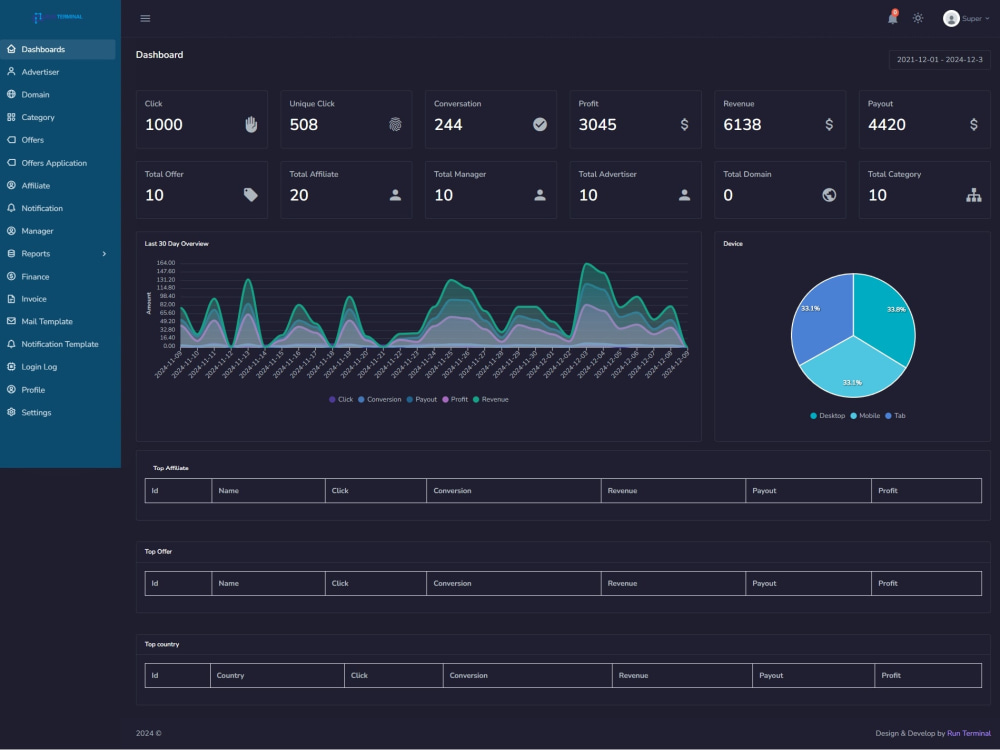The image size is (1000, 750).
Task: Click the person icon on Total Affiliate
Action: tap(395, 195)
